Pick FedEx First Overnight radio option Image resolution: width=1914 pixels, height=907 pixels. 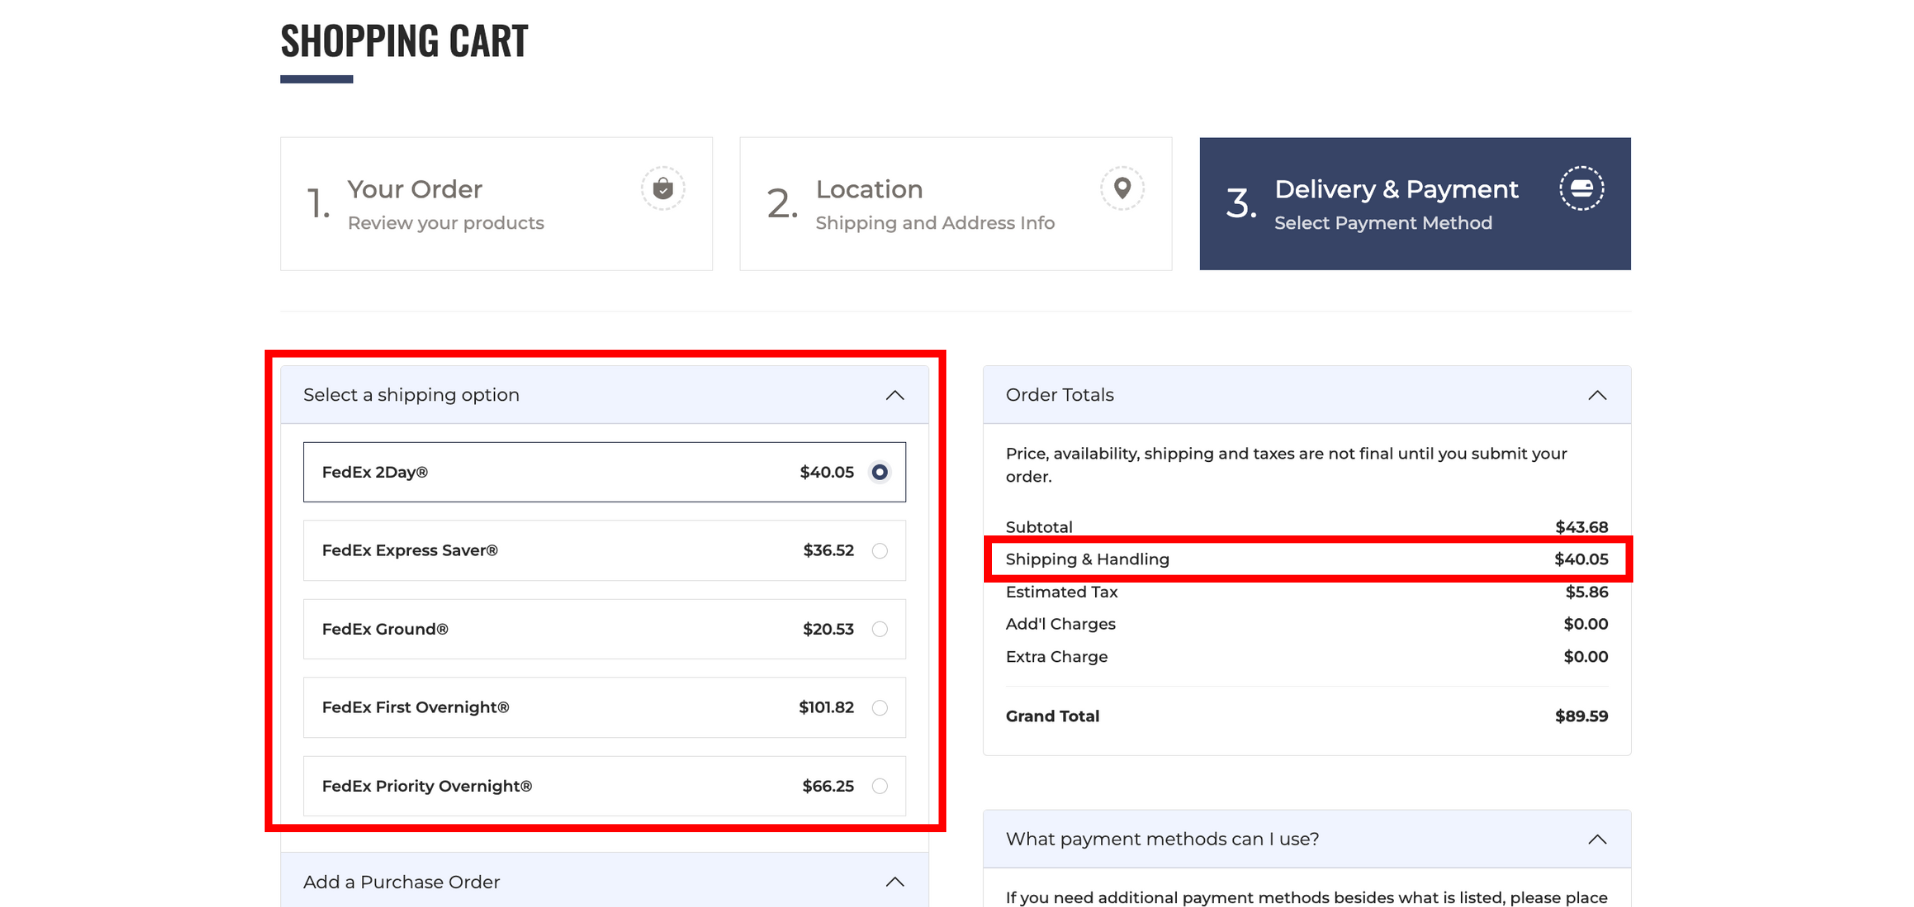[x=879, y=708]
